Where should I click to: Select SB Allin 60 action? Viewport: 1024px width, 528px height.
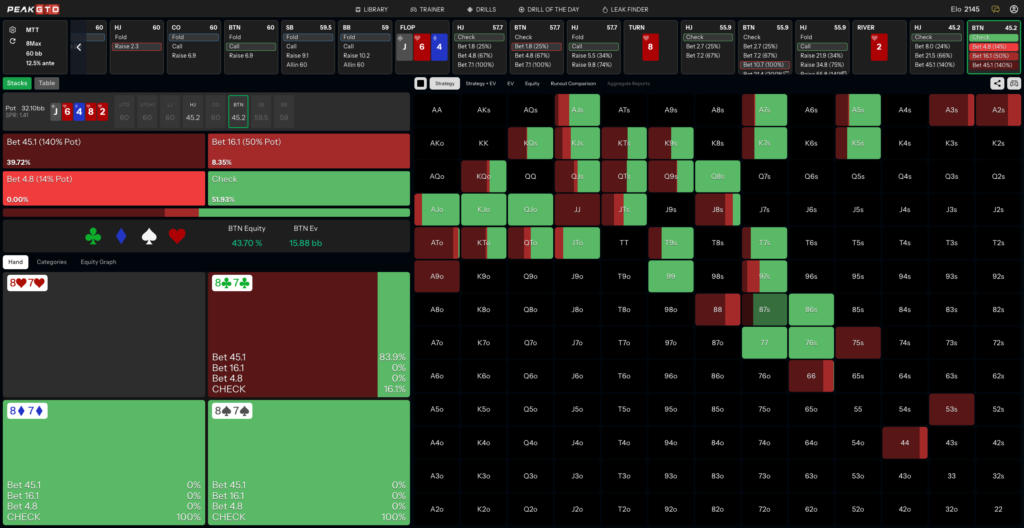[308, 65]
